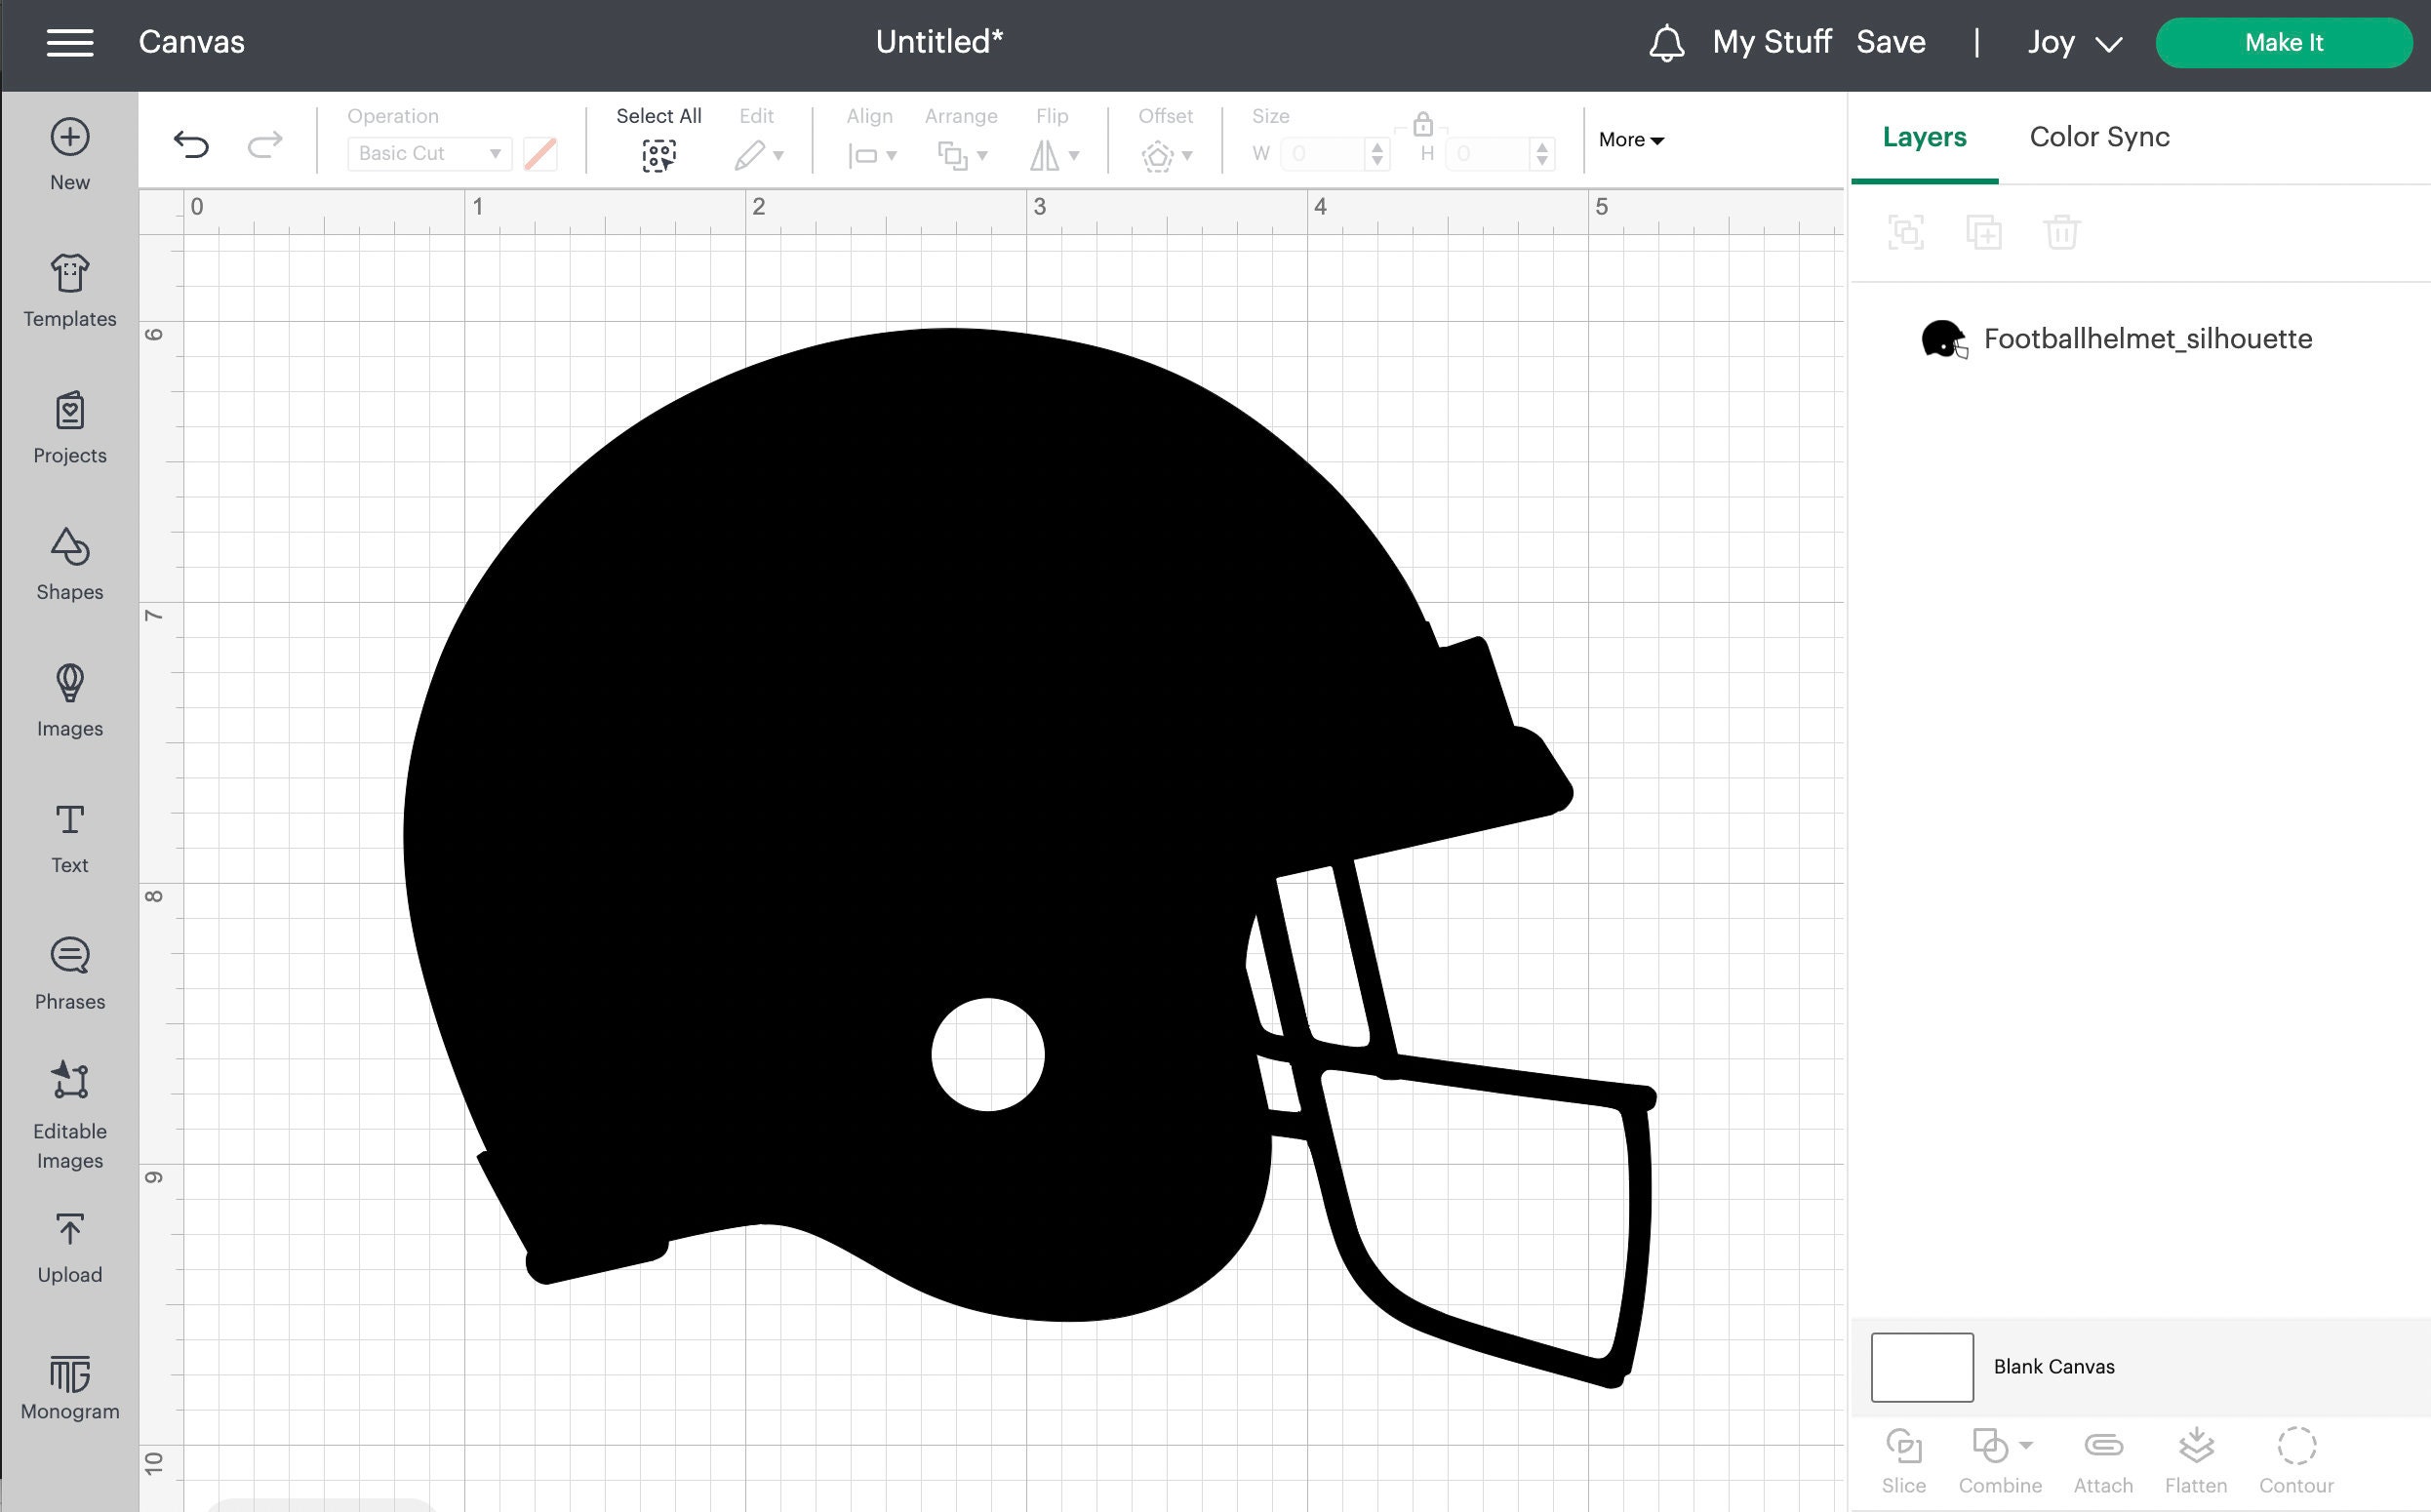Open the hamburger main menu
Viewport: 2431px width, 1512px height.
[x=70, y=42]
